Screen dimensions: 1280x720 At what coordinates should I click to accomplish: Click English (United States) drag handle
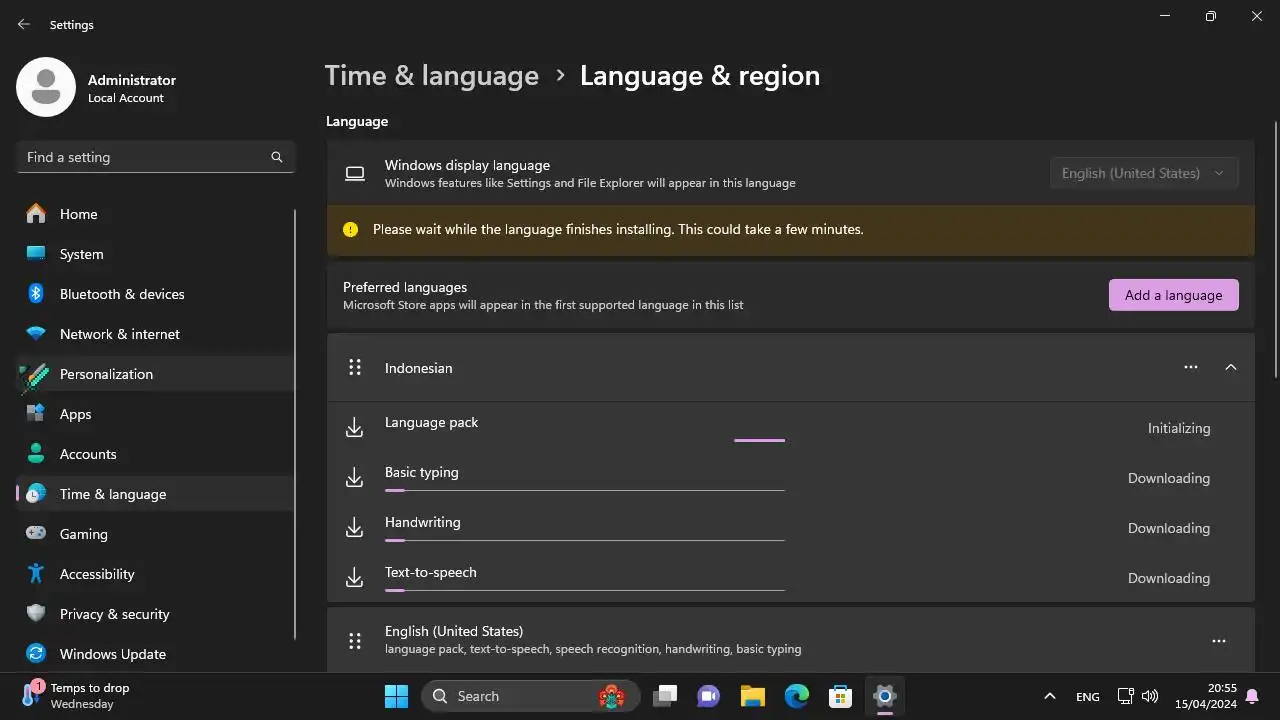tap(354, 641)
